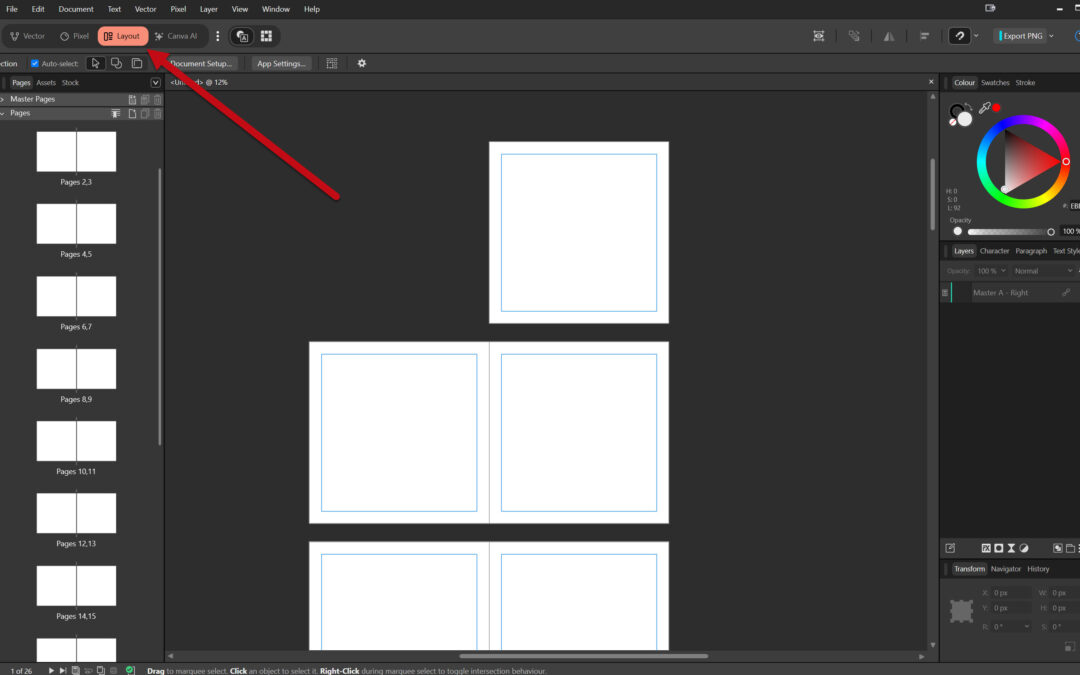Click the grid squares icon in top toolbar
Viewport: 1080px width, 675px height.
coord(266,36)
